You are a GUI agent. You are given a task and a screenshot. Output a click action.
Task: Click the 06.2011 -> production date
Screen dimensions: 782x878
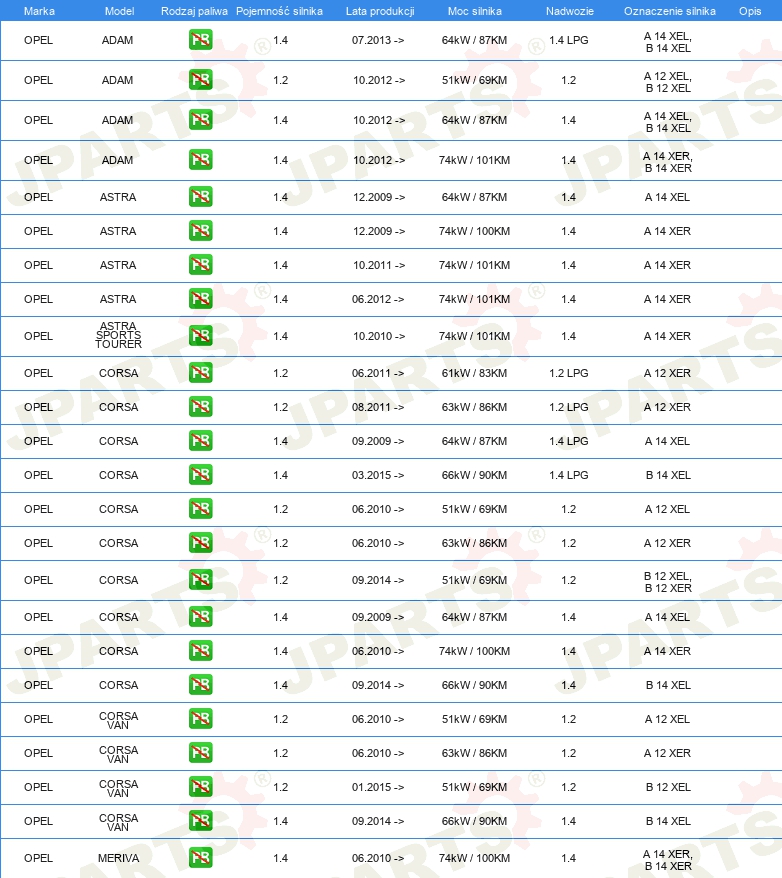point(378,373)
